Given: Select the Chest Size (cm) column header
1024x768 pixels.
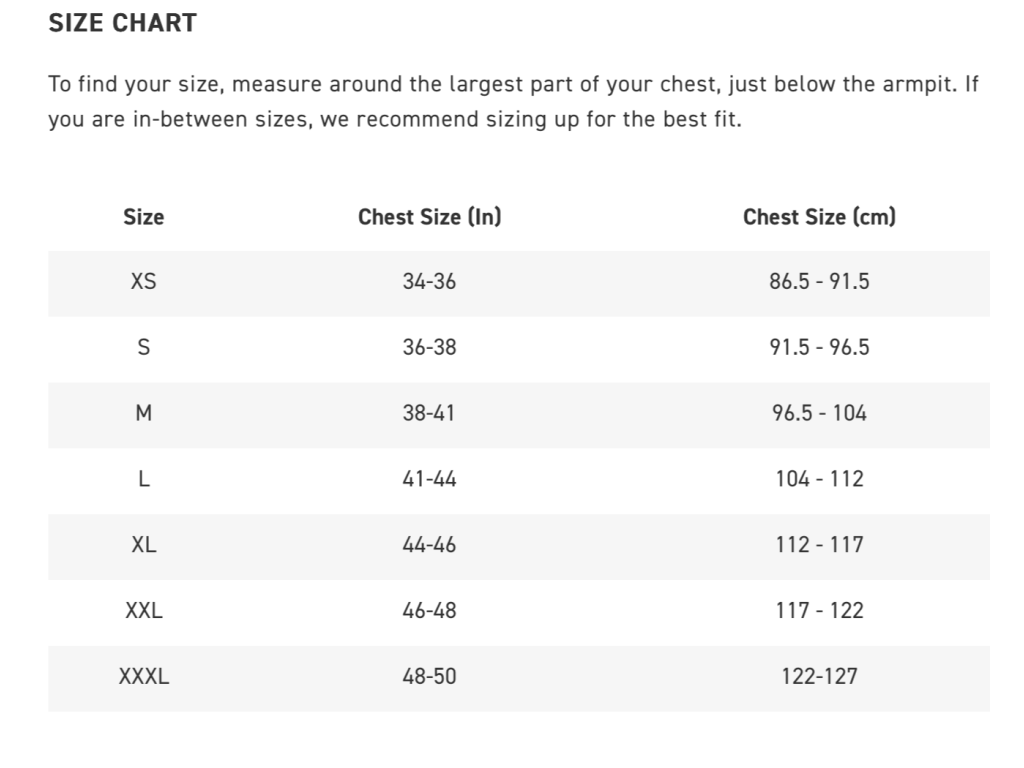Looking at the screenshot, I should click(x=819, y=217).
